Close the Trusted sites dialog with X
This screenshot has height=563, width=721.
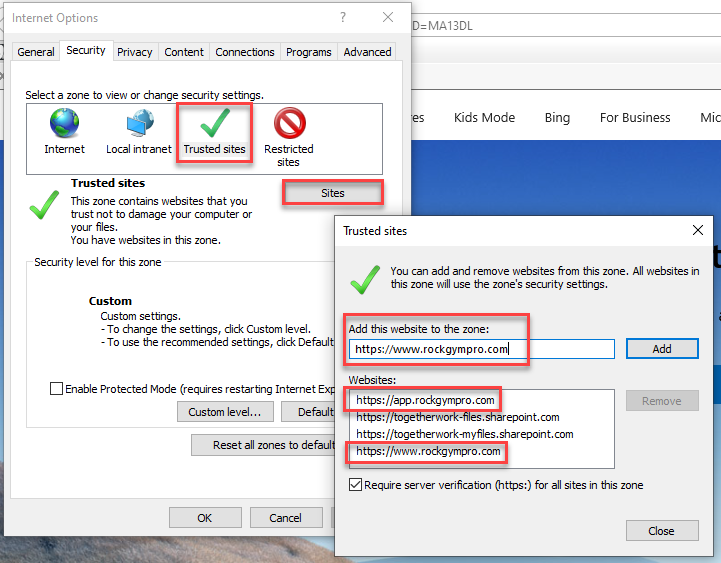(698, 230)
